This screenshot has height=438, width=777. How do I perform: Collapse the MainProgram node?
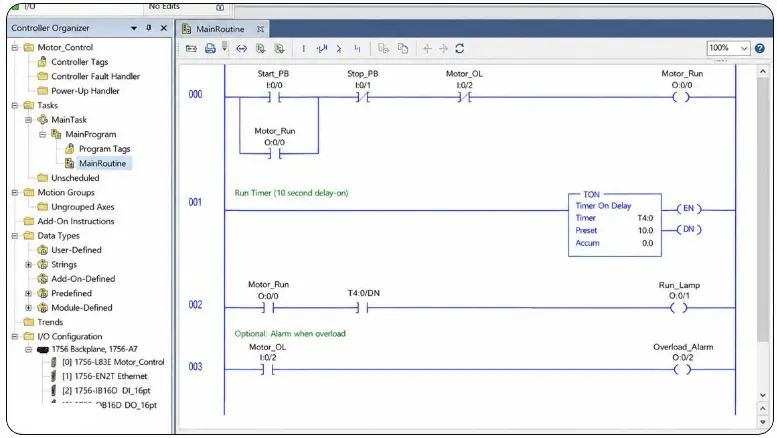[x=43, y=134]
